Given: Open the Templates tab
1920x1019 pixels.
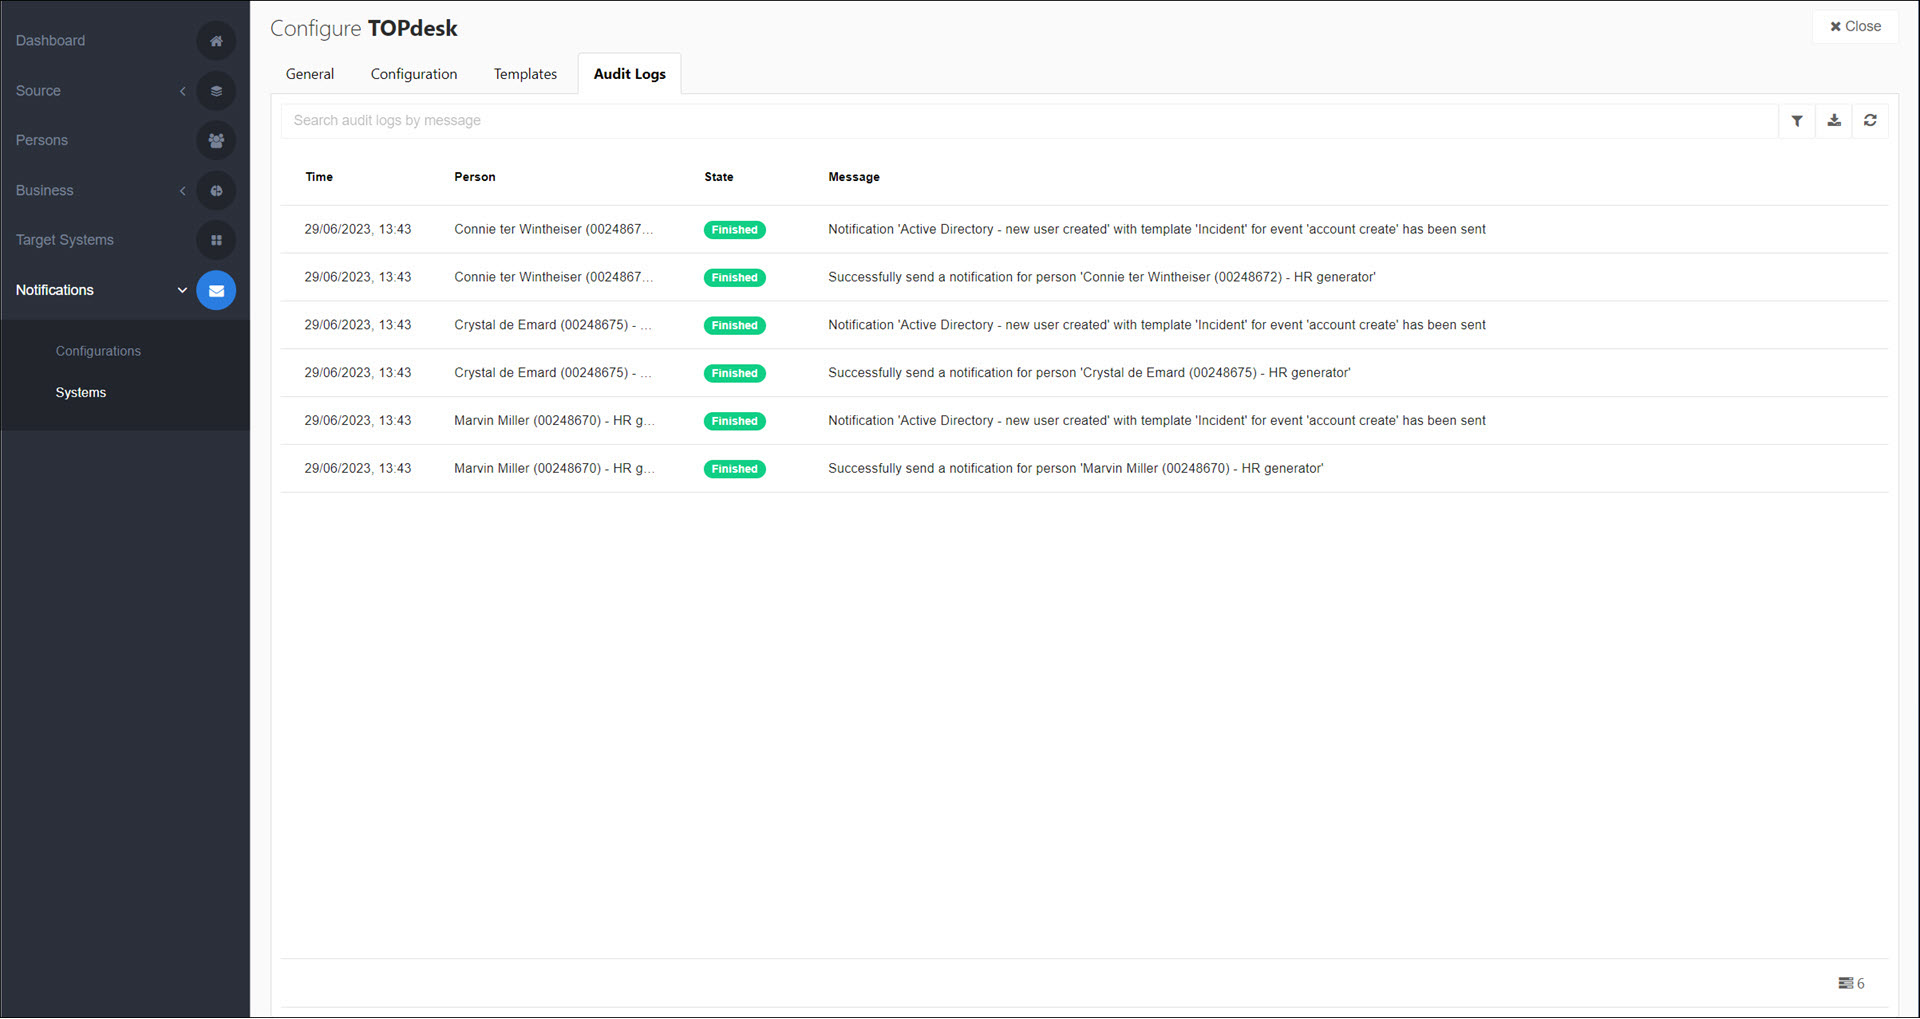Looking at the screenshot, I should [525, 74].
